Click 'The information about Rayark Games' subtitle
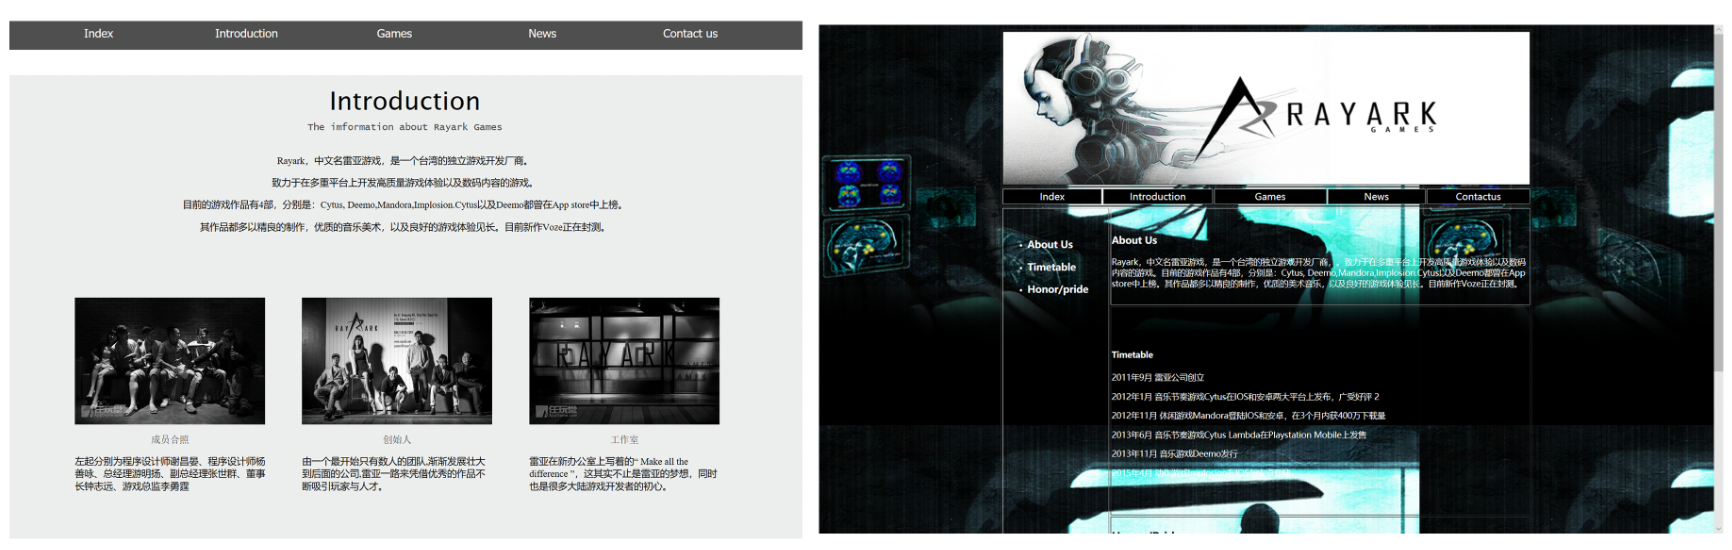Screen dimensions: 1732x550 [x=405, y=127]
